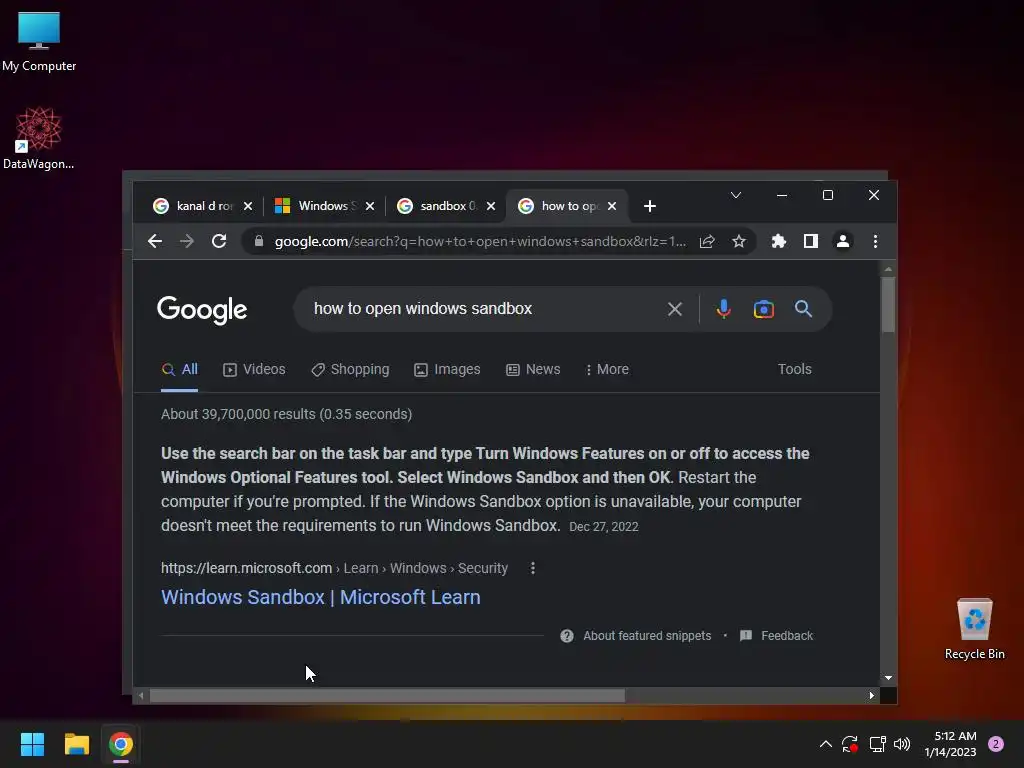Viewport: 1024px width, 768px height.
Task: Open the Chrome Extensions puzzle icon
Action: pos(778,242)
